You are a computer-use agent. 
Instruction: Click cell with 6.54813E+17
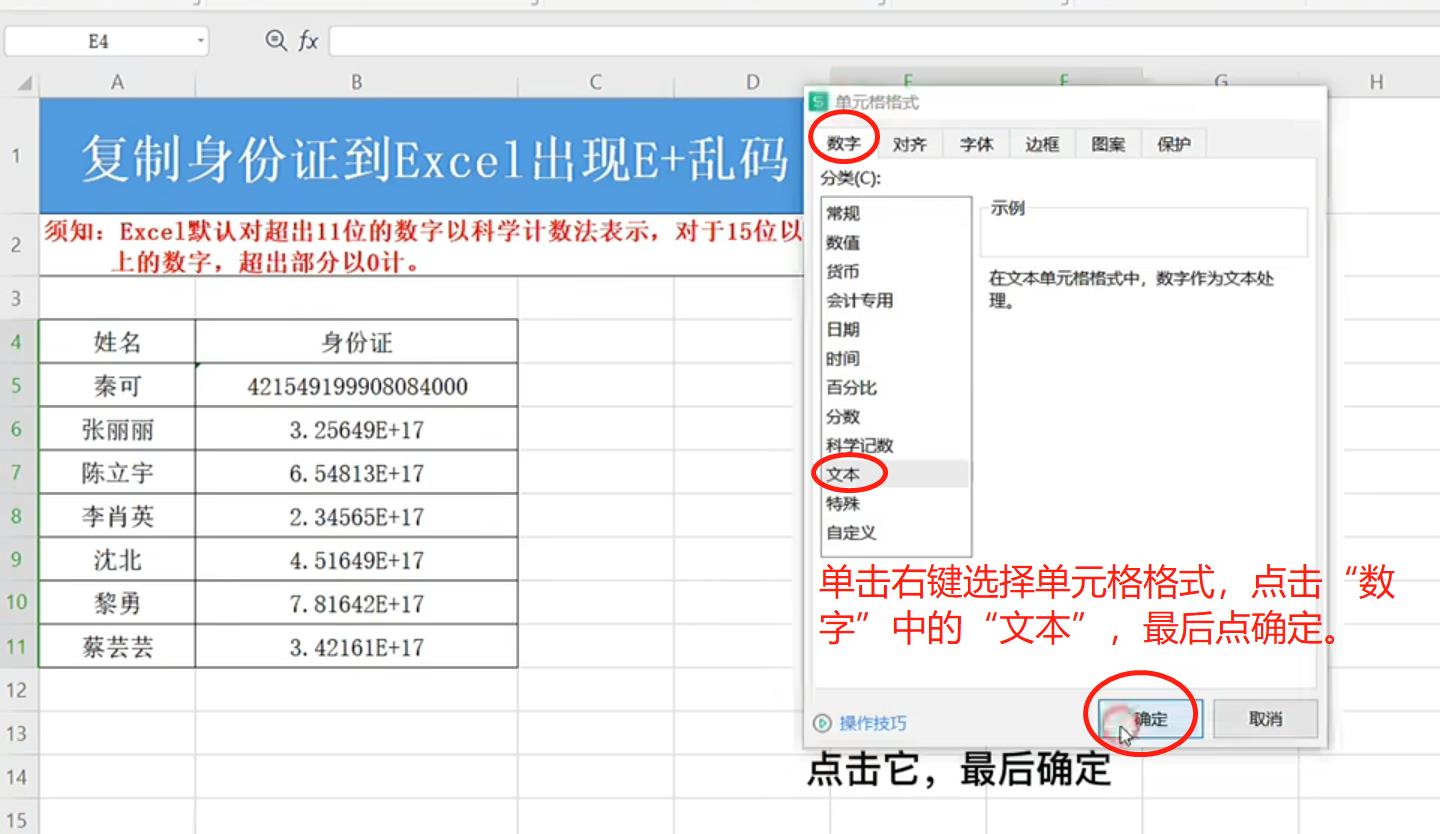click(x=356, y=472)
